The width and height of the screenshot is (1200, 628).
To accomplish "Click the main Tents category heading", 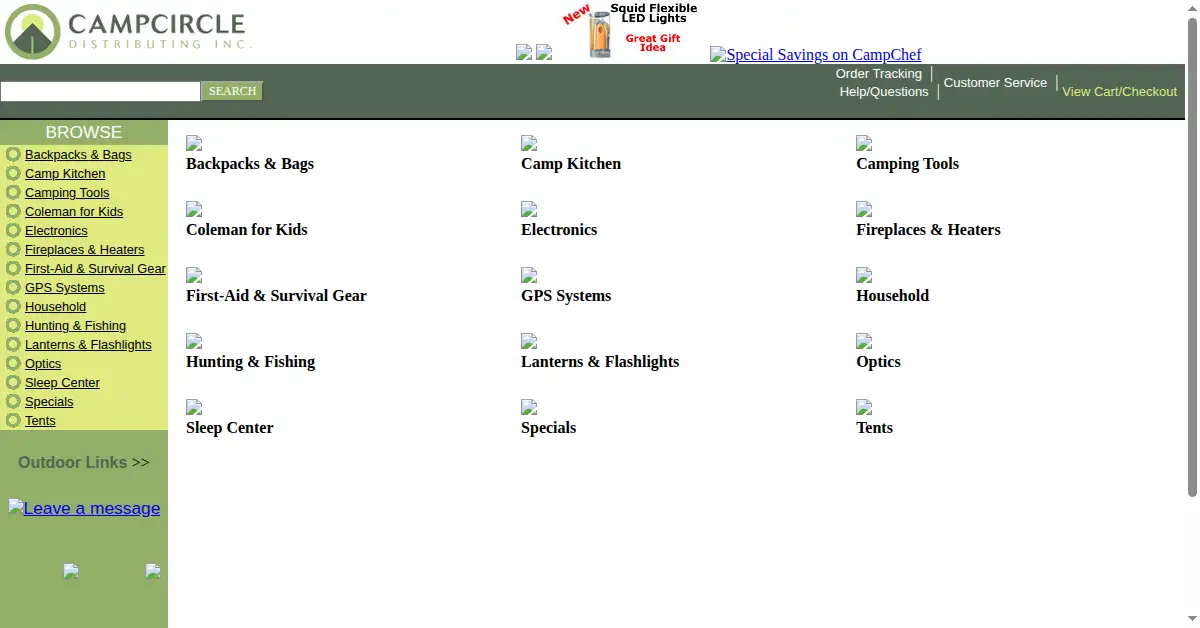I will (874, 428).
